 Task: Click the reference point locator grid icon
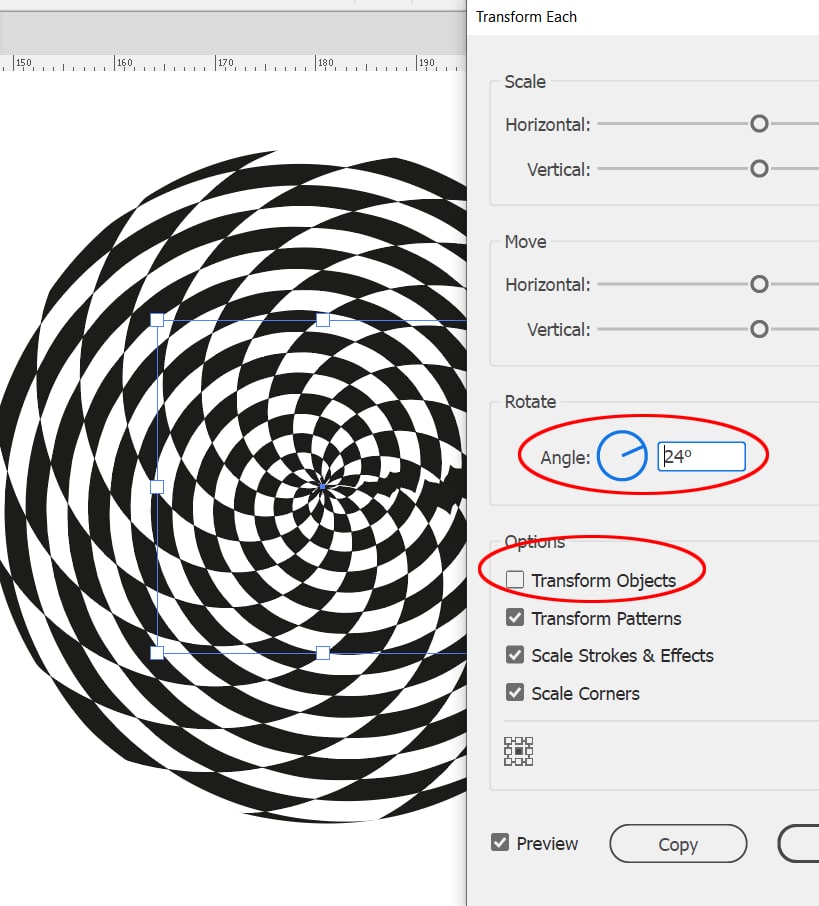click(518, 751)
